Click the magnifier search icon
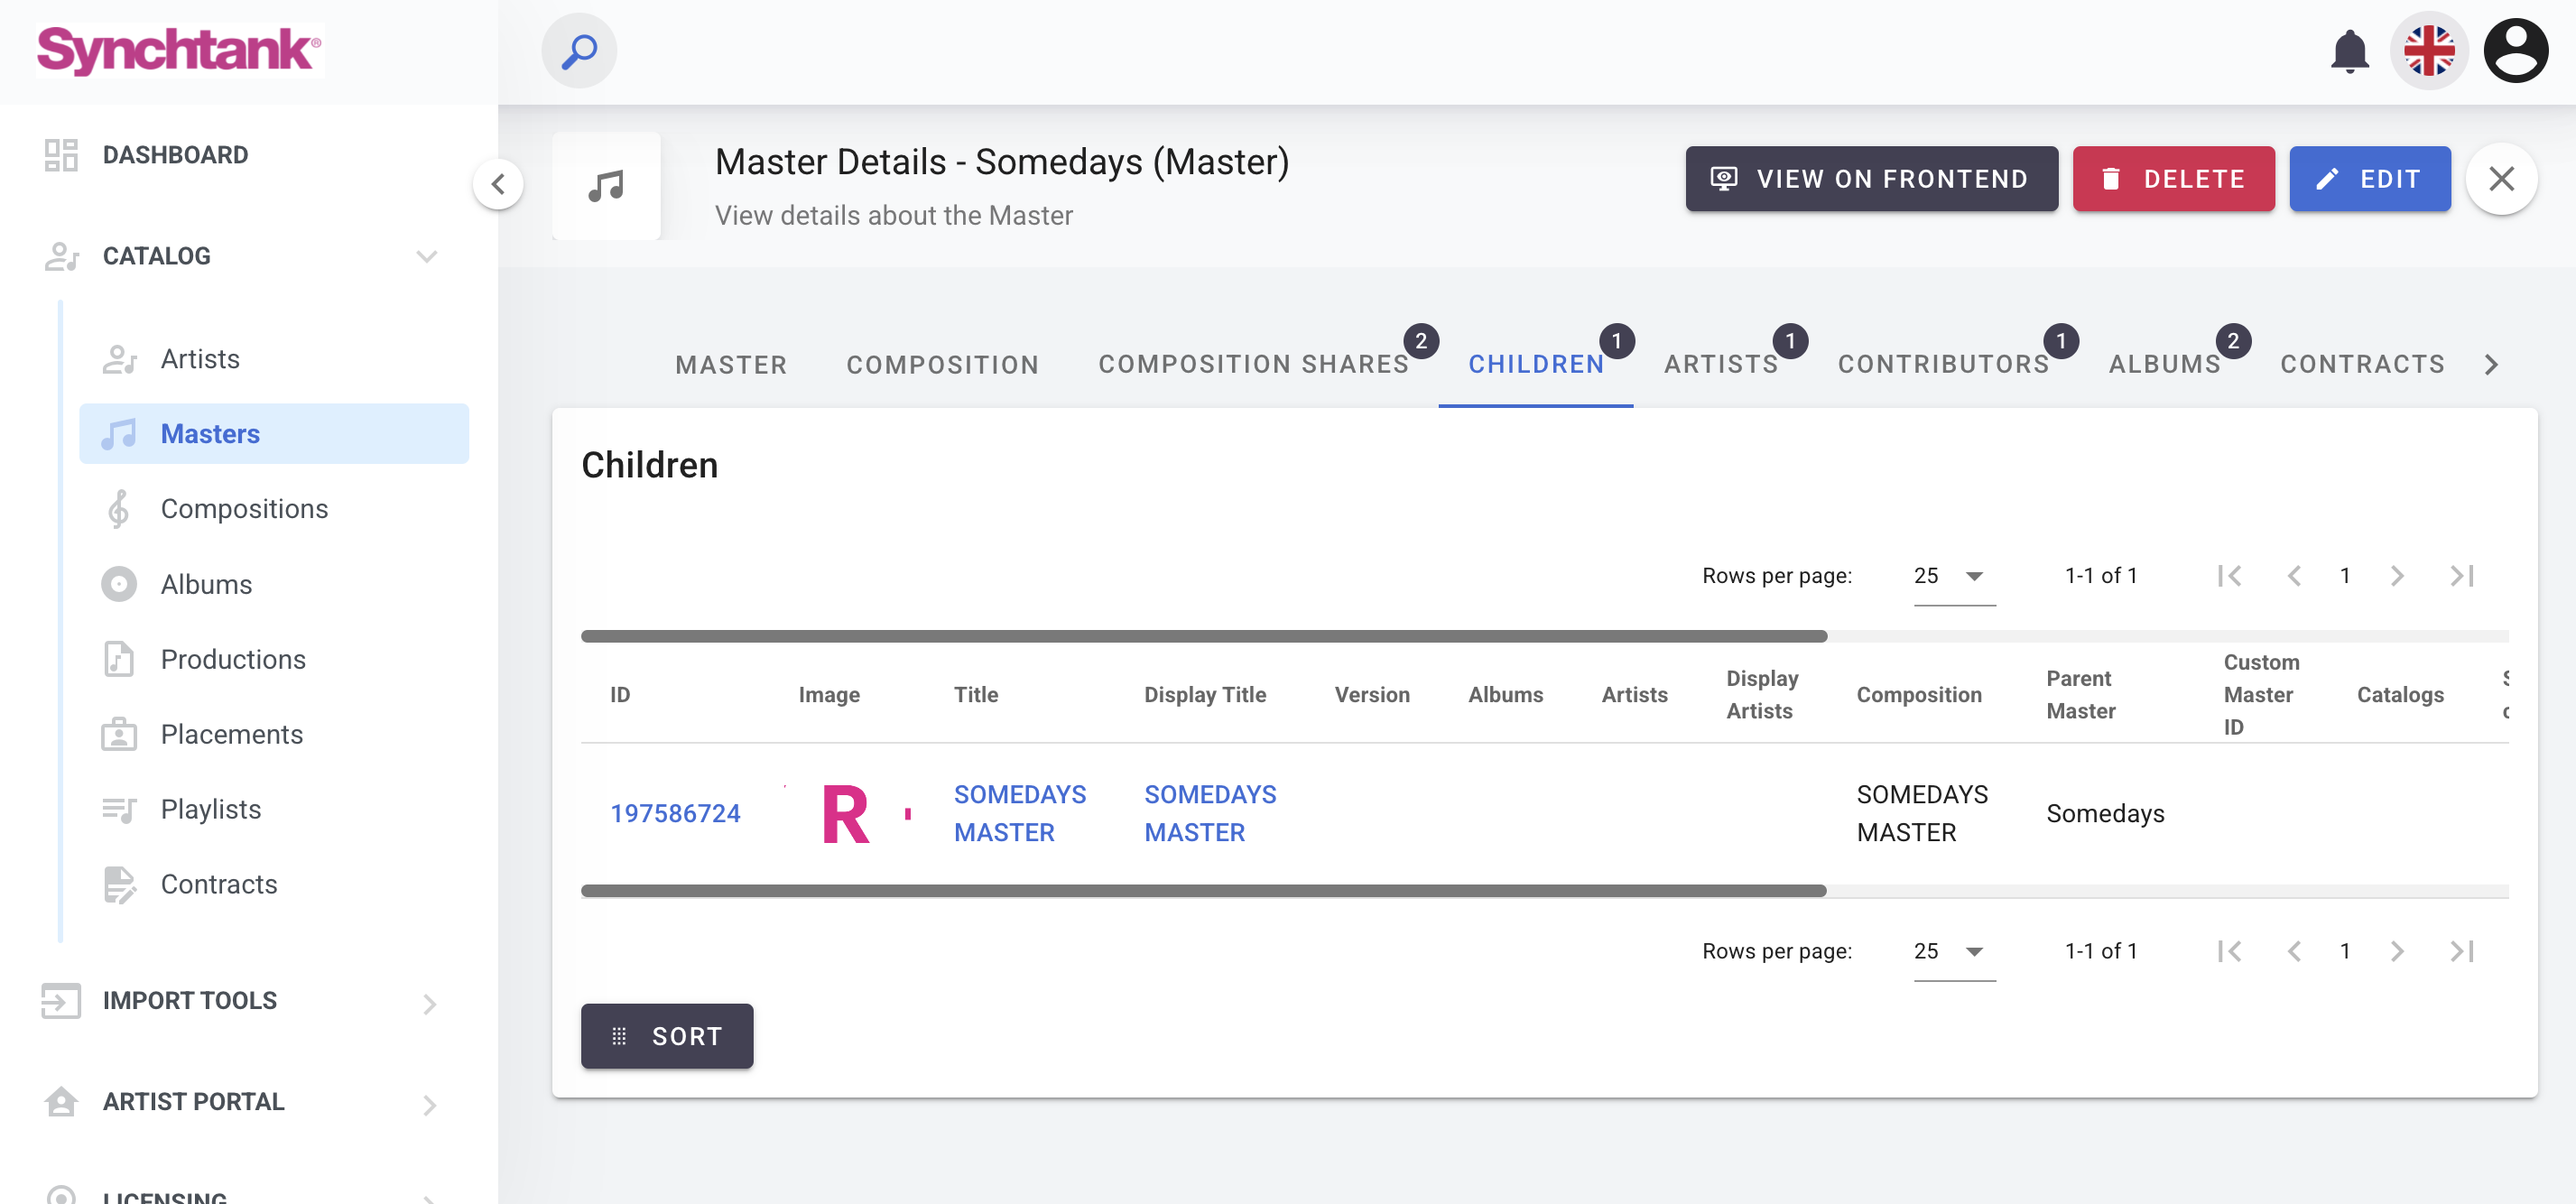Screen dimensions: 2576x1204 point(579,51)
